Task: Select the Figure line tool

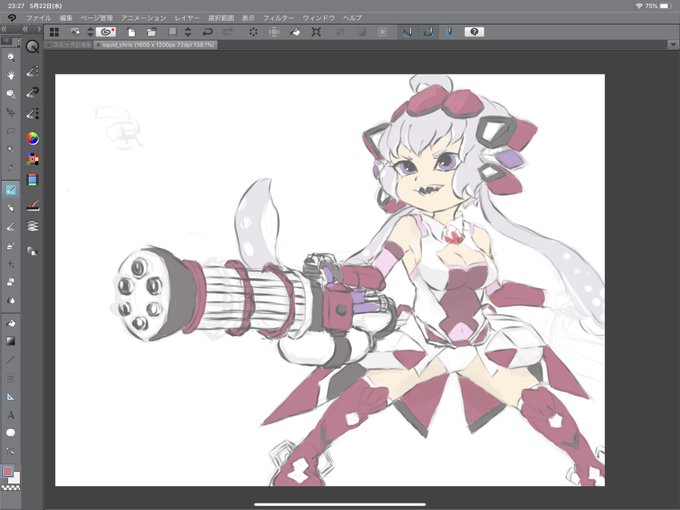Action: tap(11, 360)
